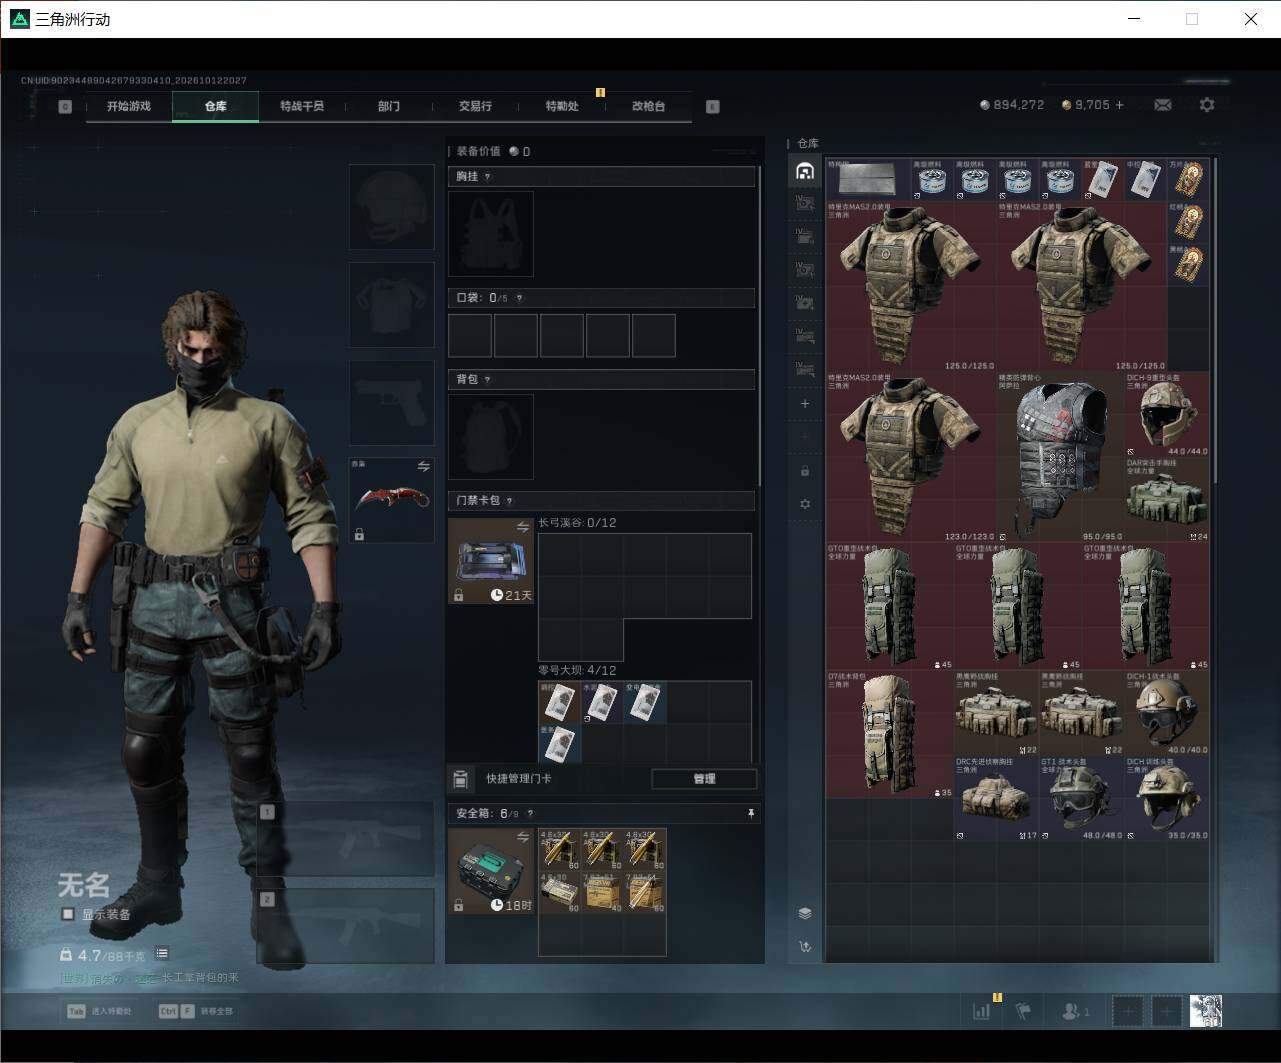
Task: Click the swap icon on knife slot
Action: [x=423, y=467]
